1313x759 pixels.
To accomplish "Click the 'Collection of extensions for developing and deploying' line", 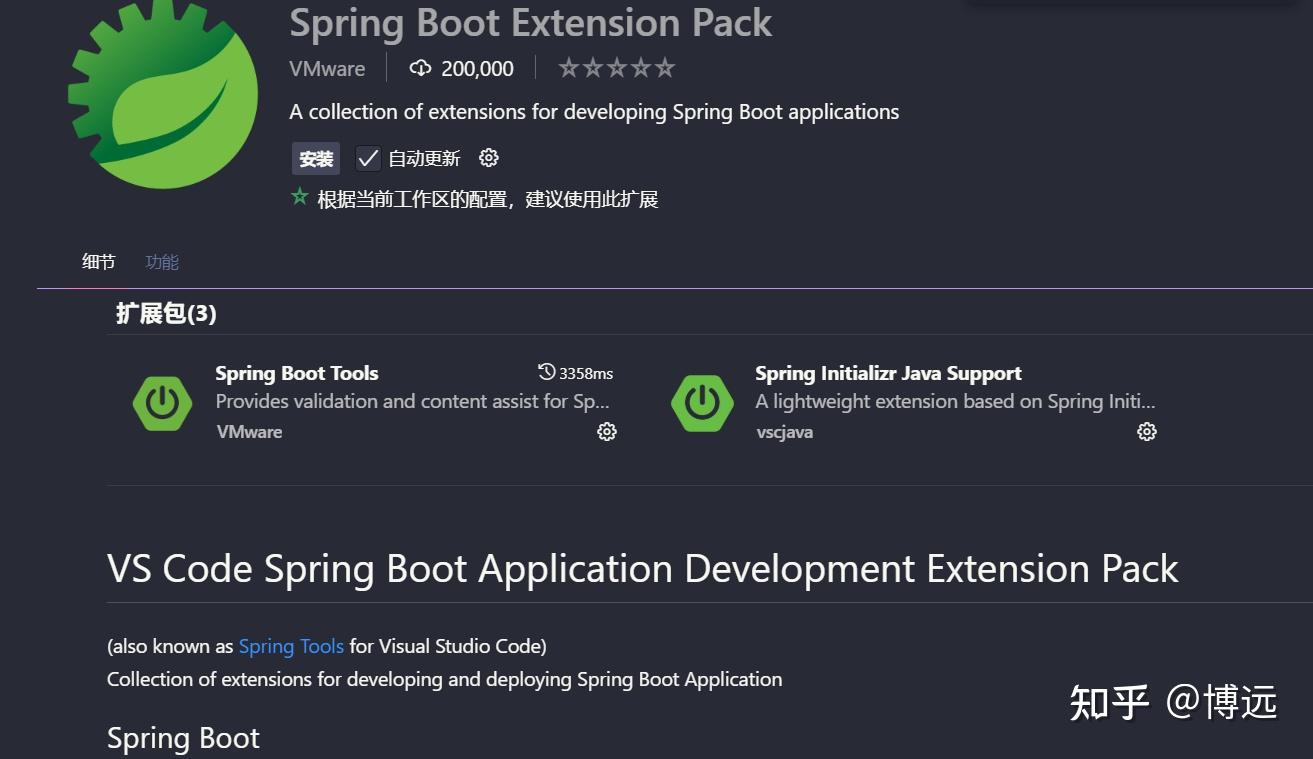I will coord(445,679).
